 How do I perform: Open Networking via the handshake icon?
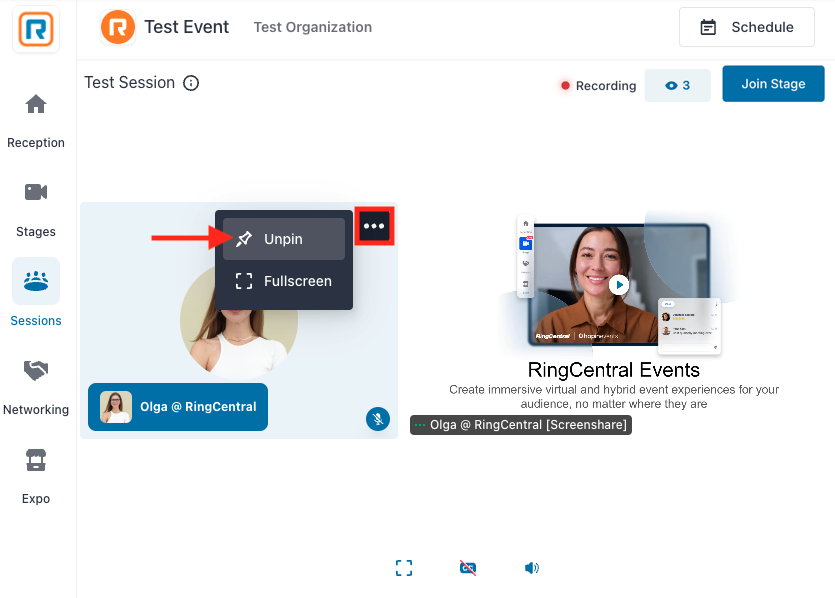click(36, 370)
